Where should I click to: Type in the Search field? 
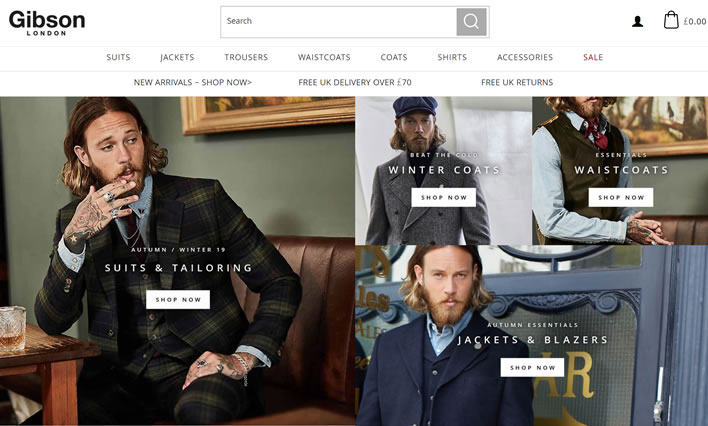338,21
